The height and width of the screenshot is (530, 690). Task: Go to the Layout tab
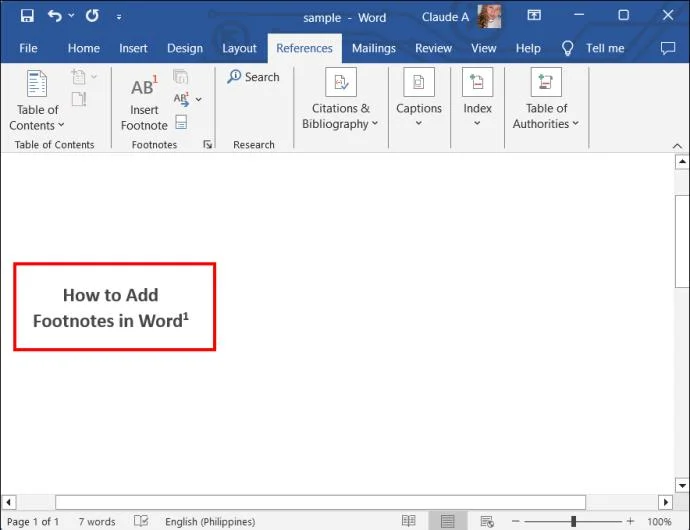(239, 48)
